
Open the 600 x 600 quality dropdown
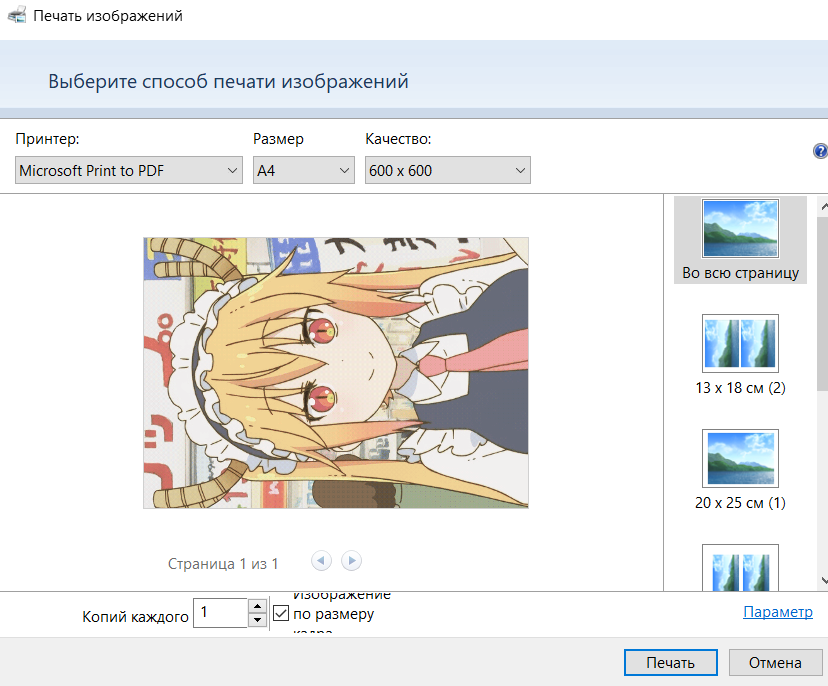pos(447,171)
